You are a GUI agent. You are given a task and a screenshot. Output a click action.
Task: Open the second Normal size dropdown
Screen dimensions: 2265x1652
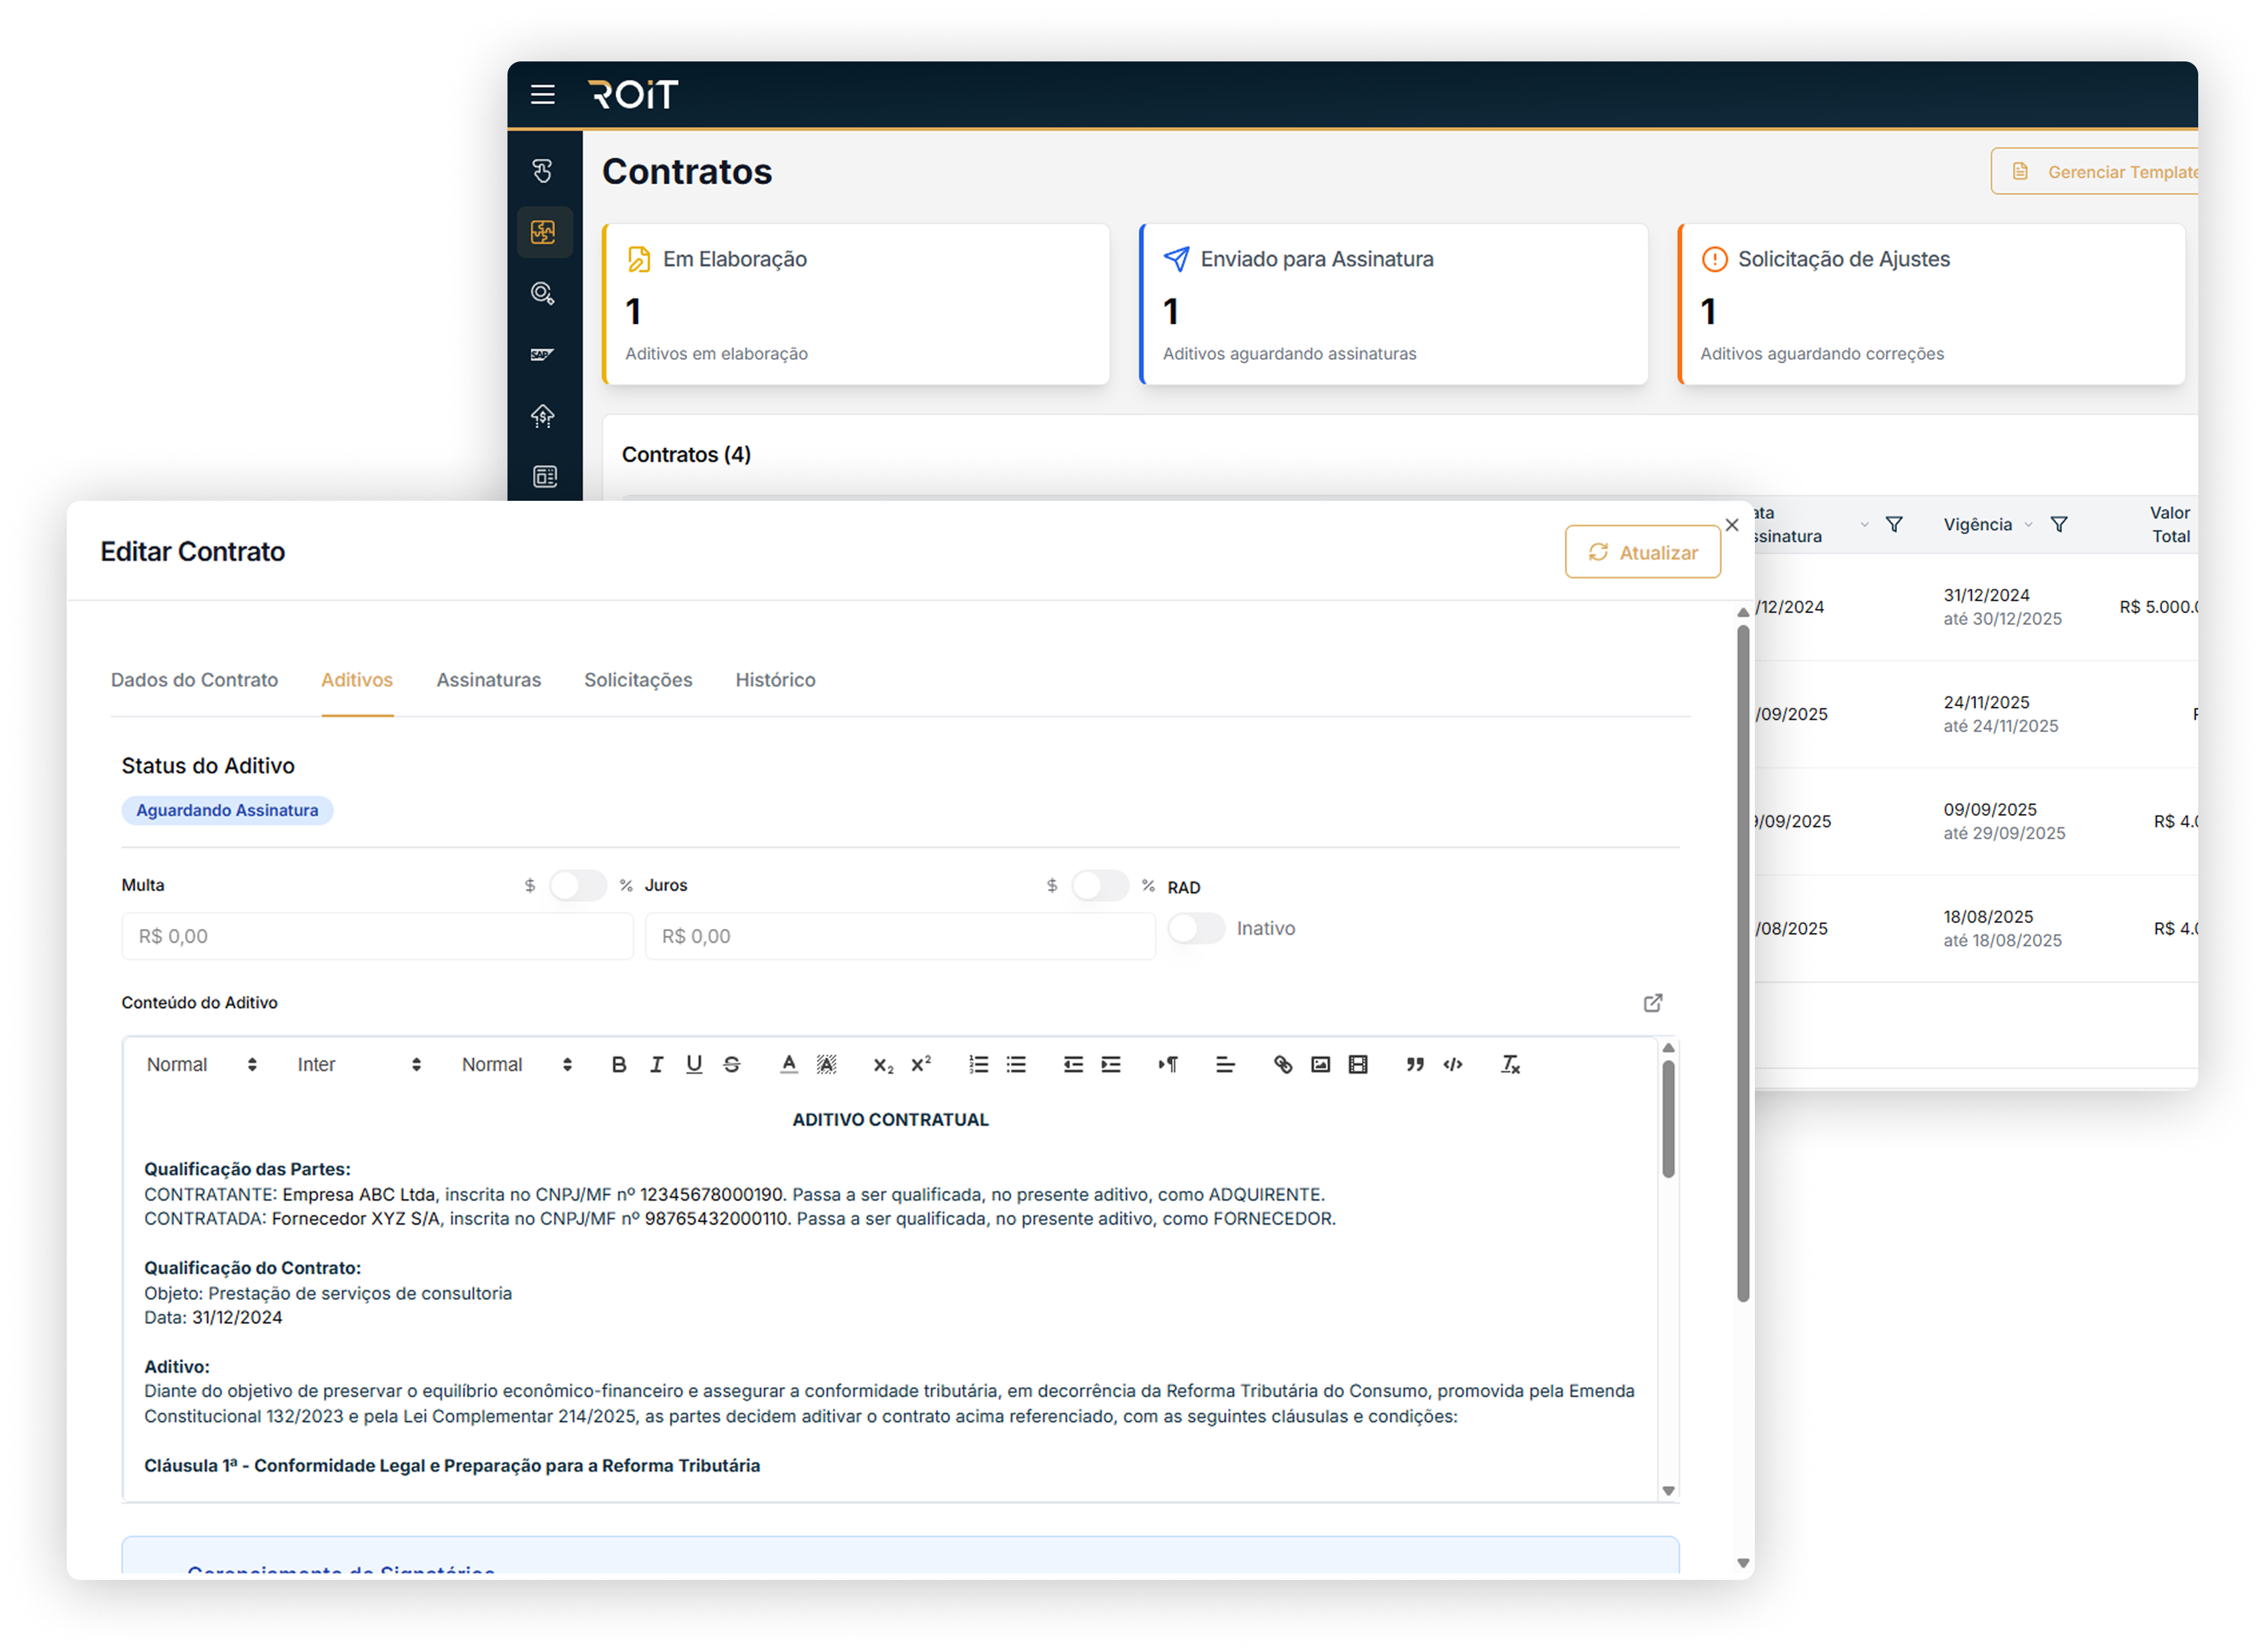click(516, 1065)
